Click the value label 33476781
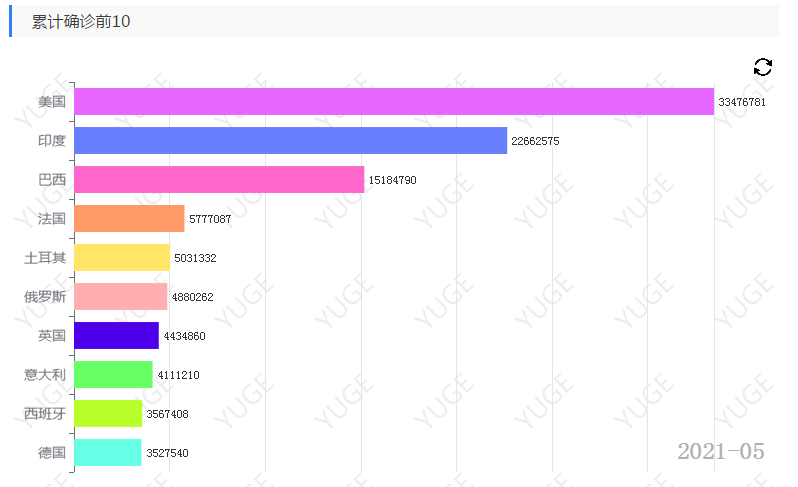Viewport: 798px width, 487px height. (x=742, y=102)
